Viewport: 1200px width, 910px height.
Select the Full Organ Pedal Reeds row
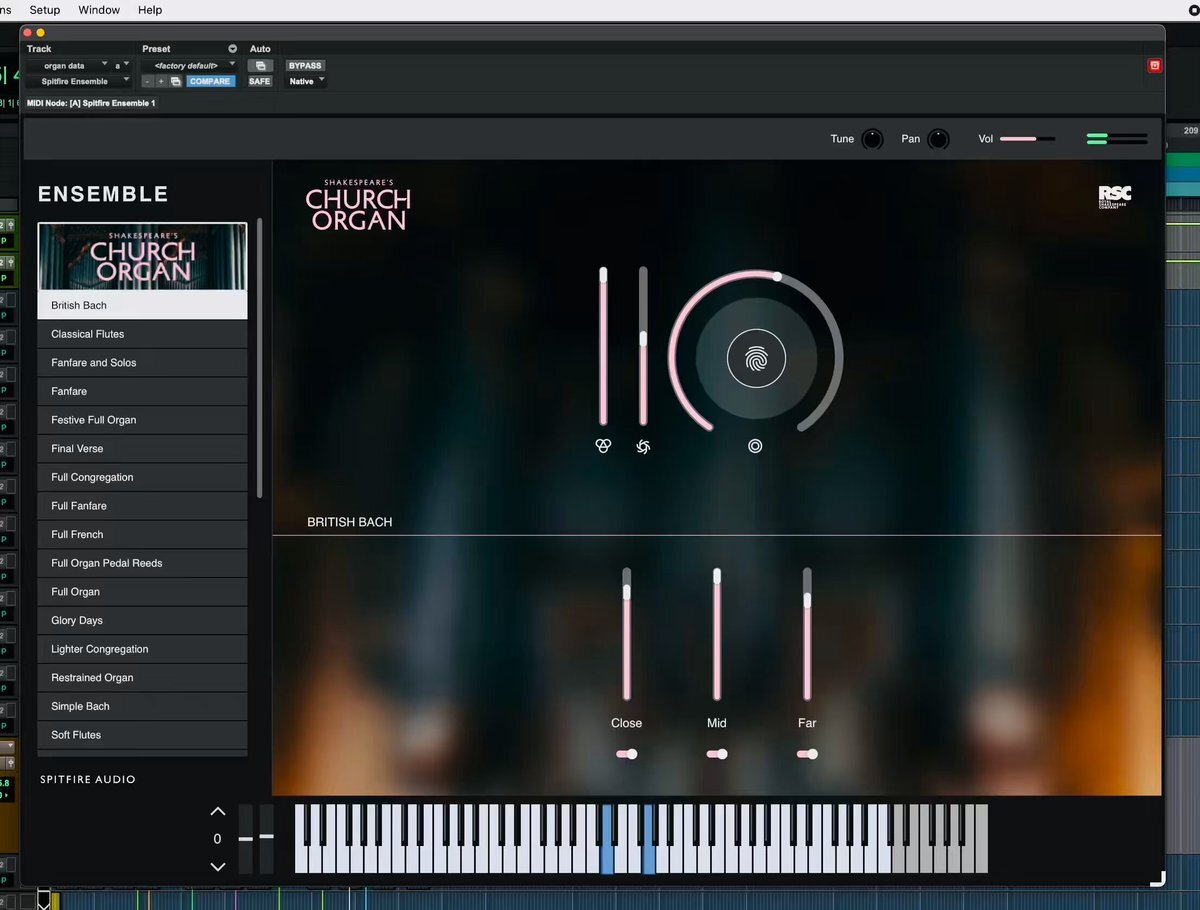[142, 563]
